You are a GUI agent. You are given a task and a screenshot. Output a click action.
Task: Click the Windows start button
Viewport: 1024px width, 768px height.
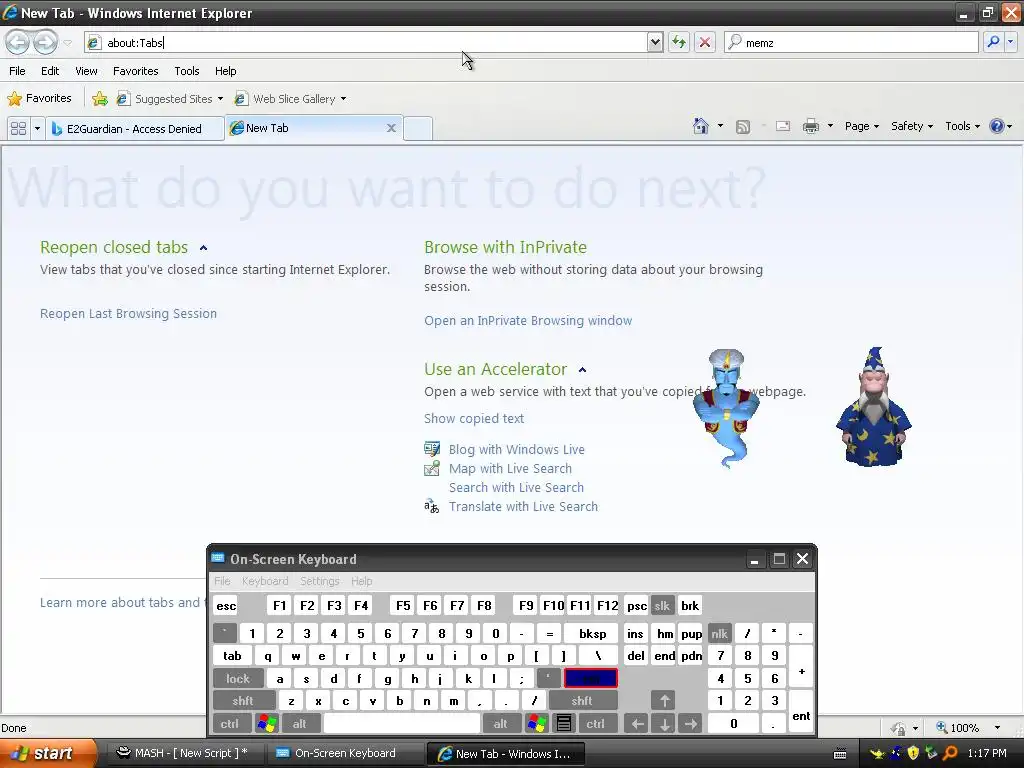49,753
